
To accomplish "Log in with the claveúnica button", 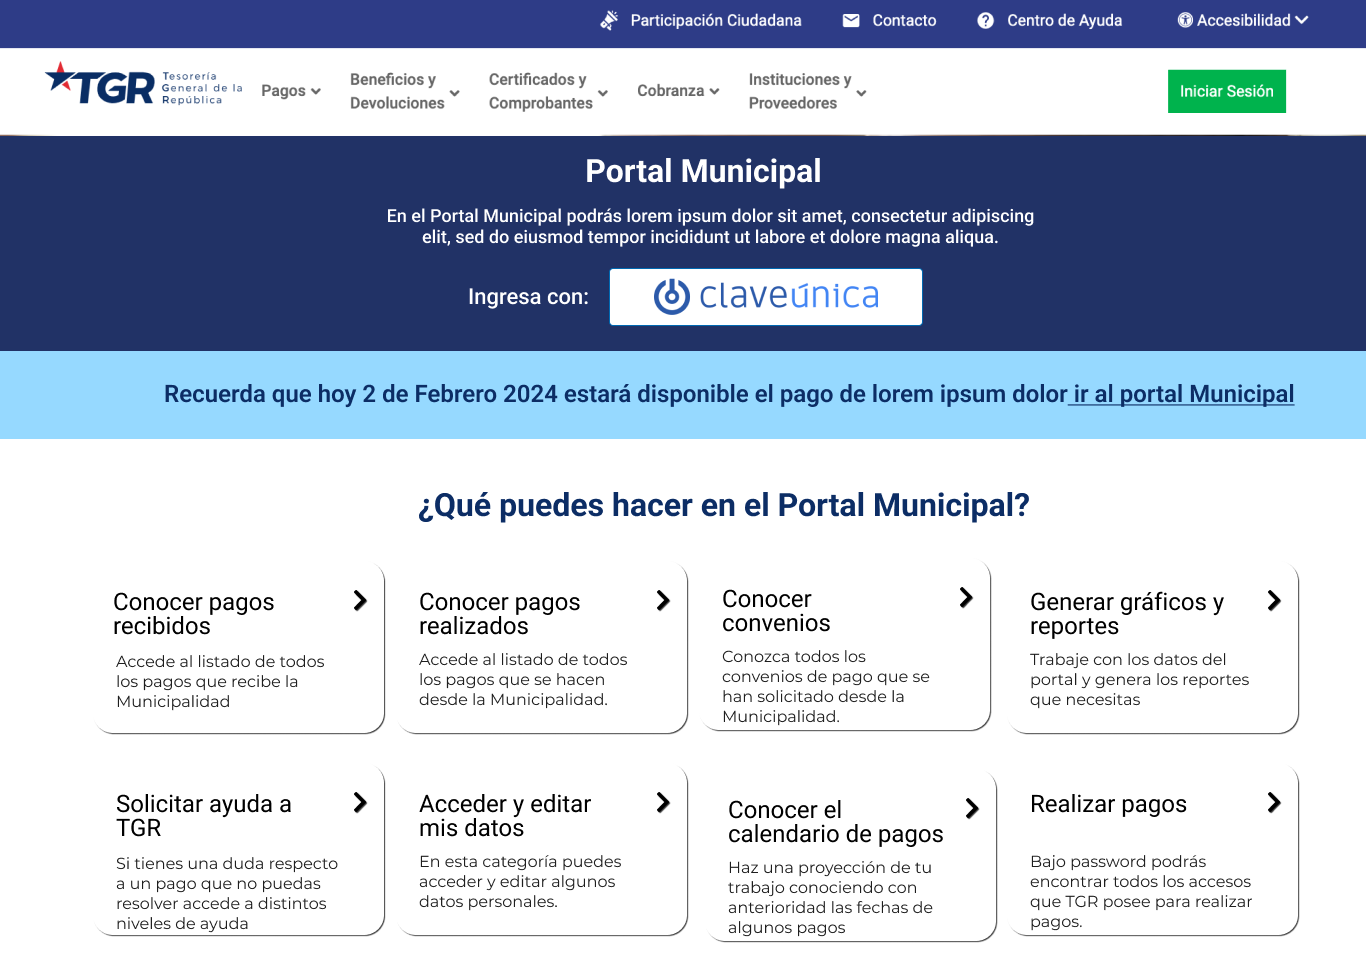I will click(766, 297).
